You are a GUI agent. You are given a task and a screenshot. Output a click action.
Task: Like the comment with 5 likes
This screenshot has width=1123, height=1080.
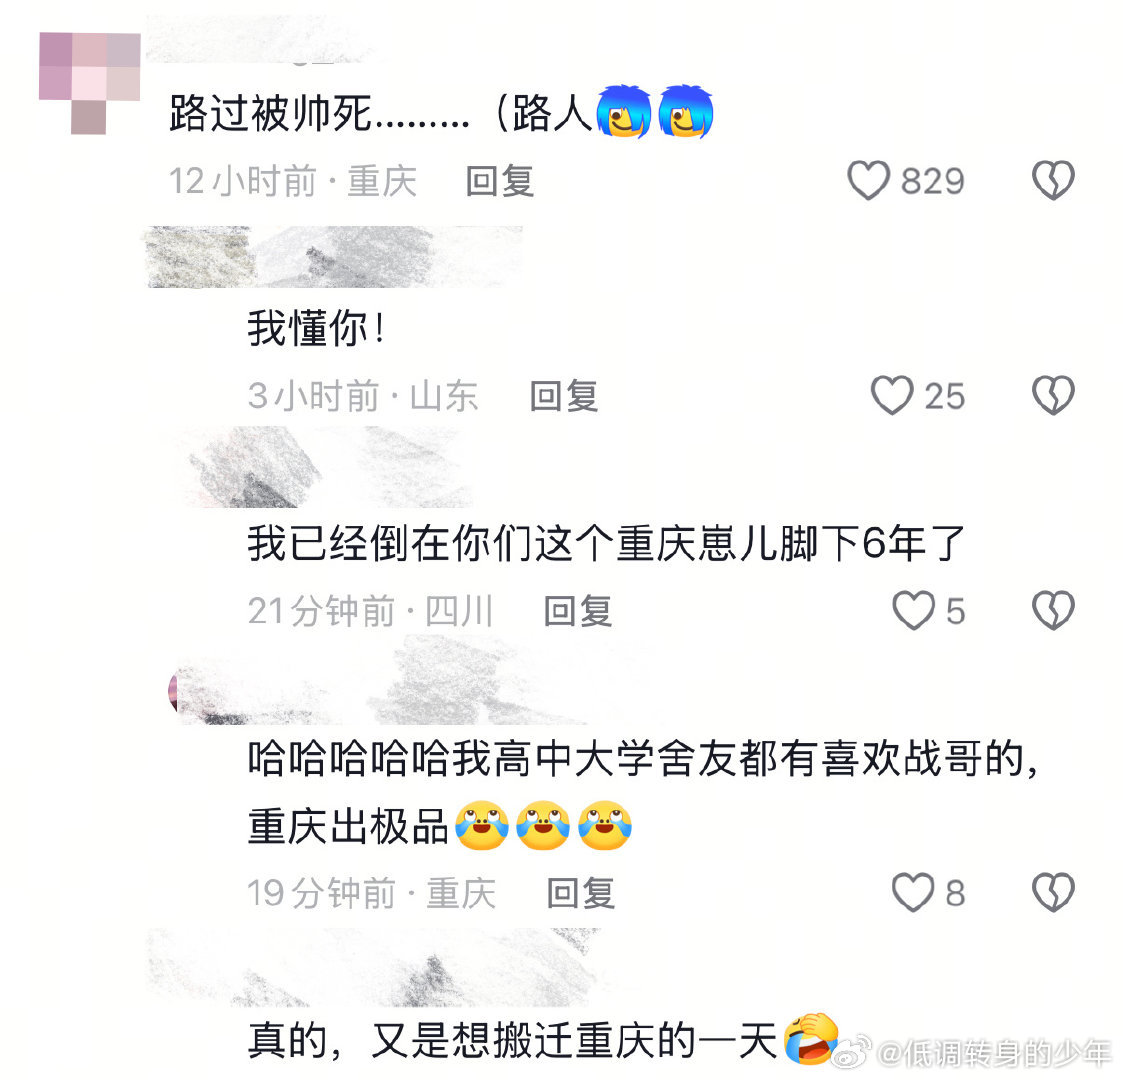pos(913,610)
